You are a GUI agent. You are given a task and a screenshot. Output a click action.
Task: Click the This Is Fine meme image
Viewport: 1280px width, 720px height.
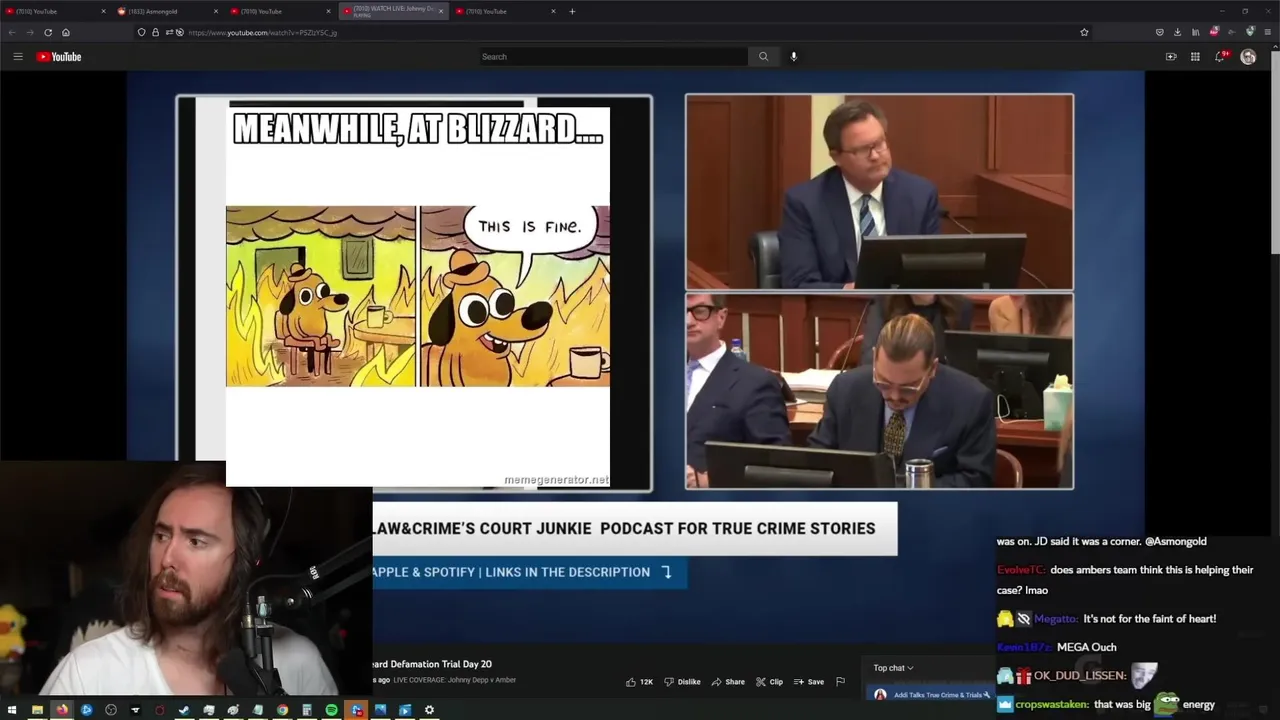point(418,296)
